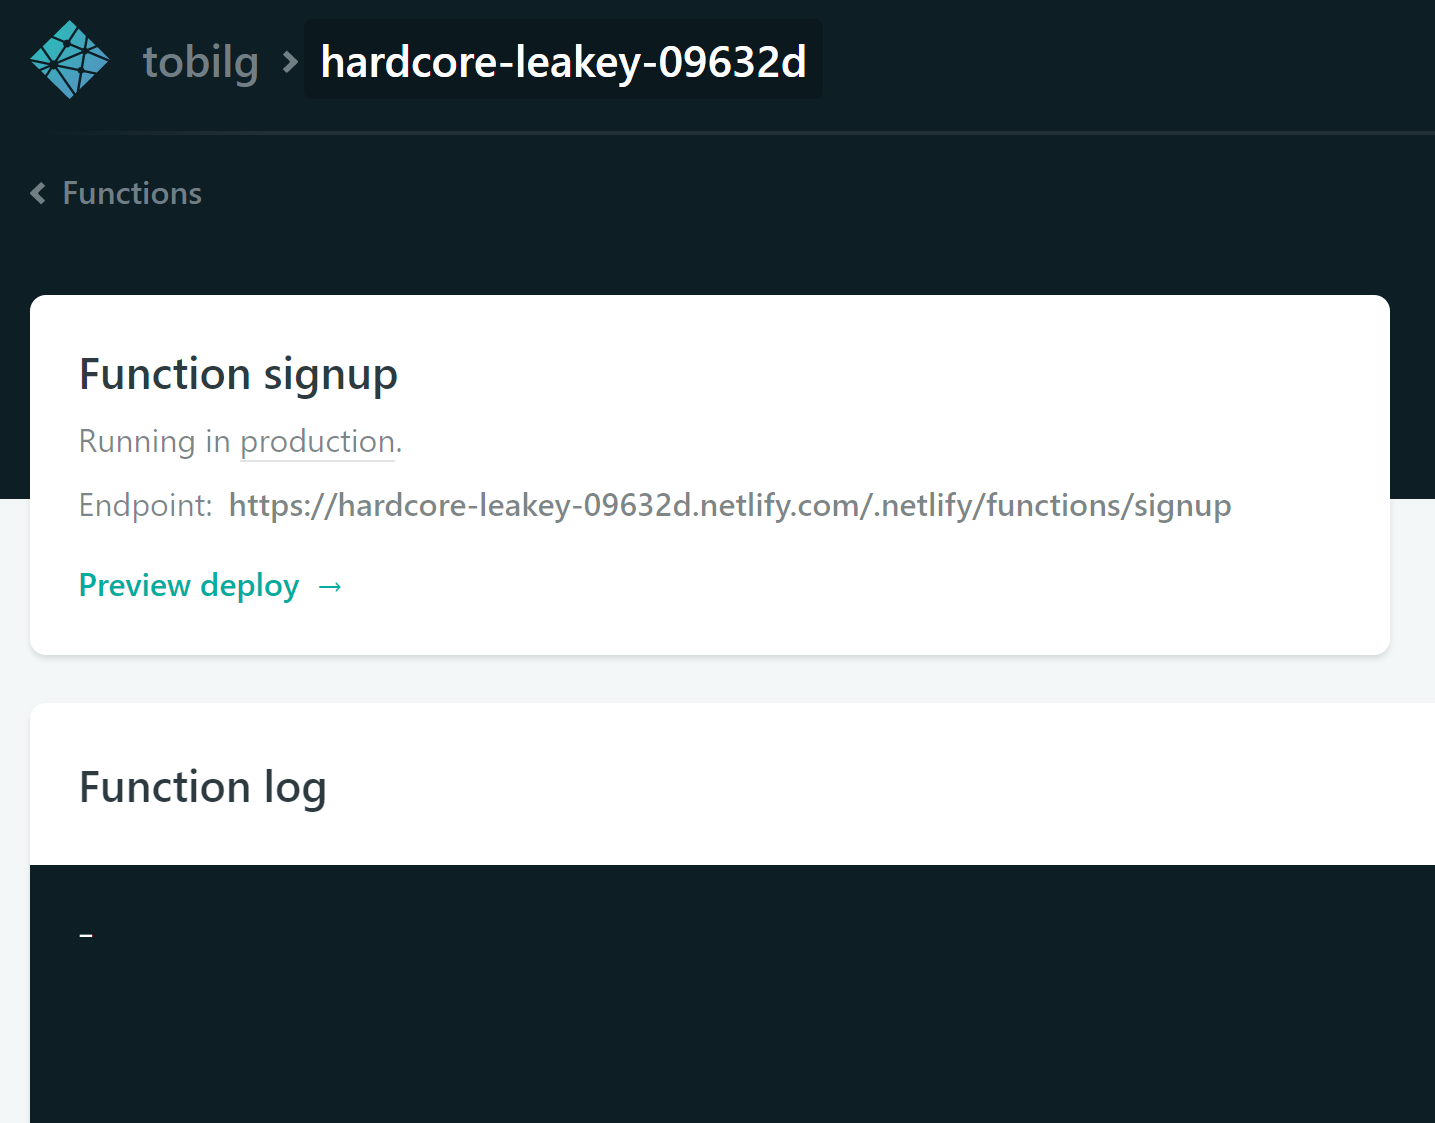Click the breadcrumb chevron after tobilg
Screen dimensions: 1435x1123
click(291, 63)
